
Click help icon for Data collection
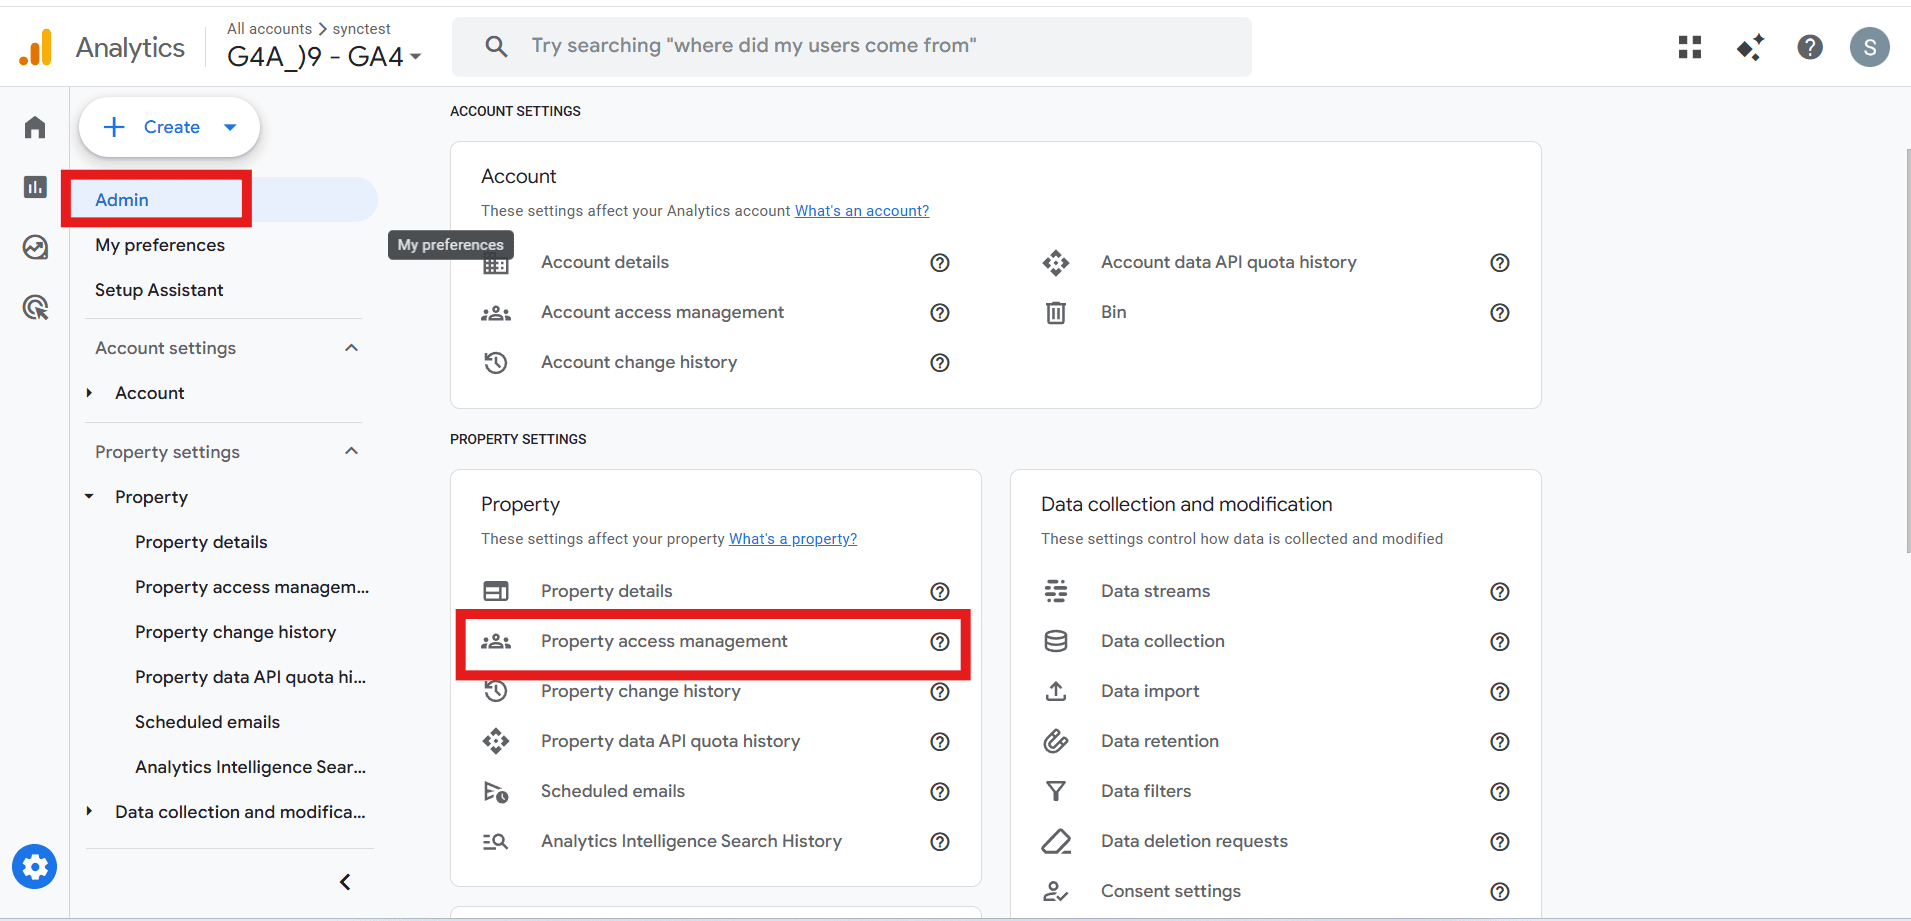pyautogui.click(x=1500, y=642)
